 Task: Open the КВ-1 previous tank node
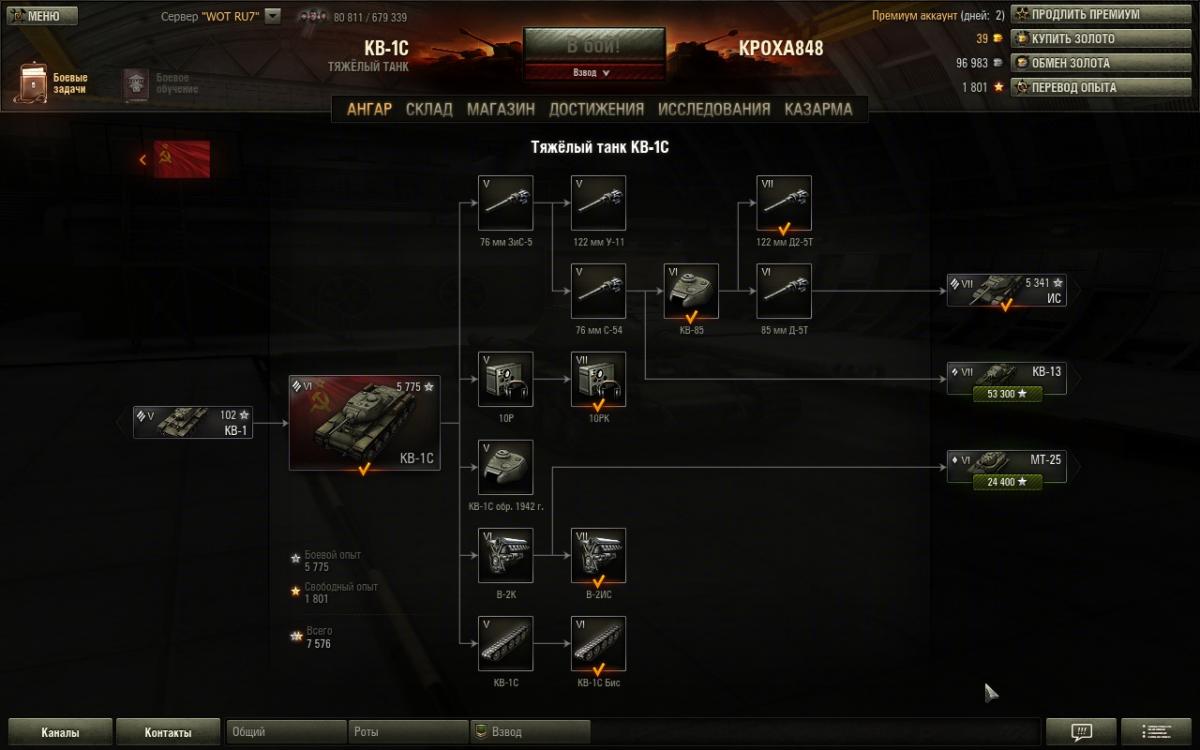coord(193,422)
